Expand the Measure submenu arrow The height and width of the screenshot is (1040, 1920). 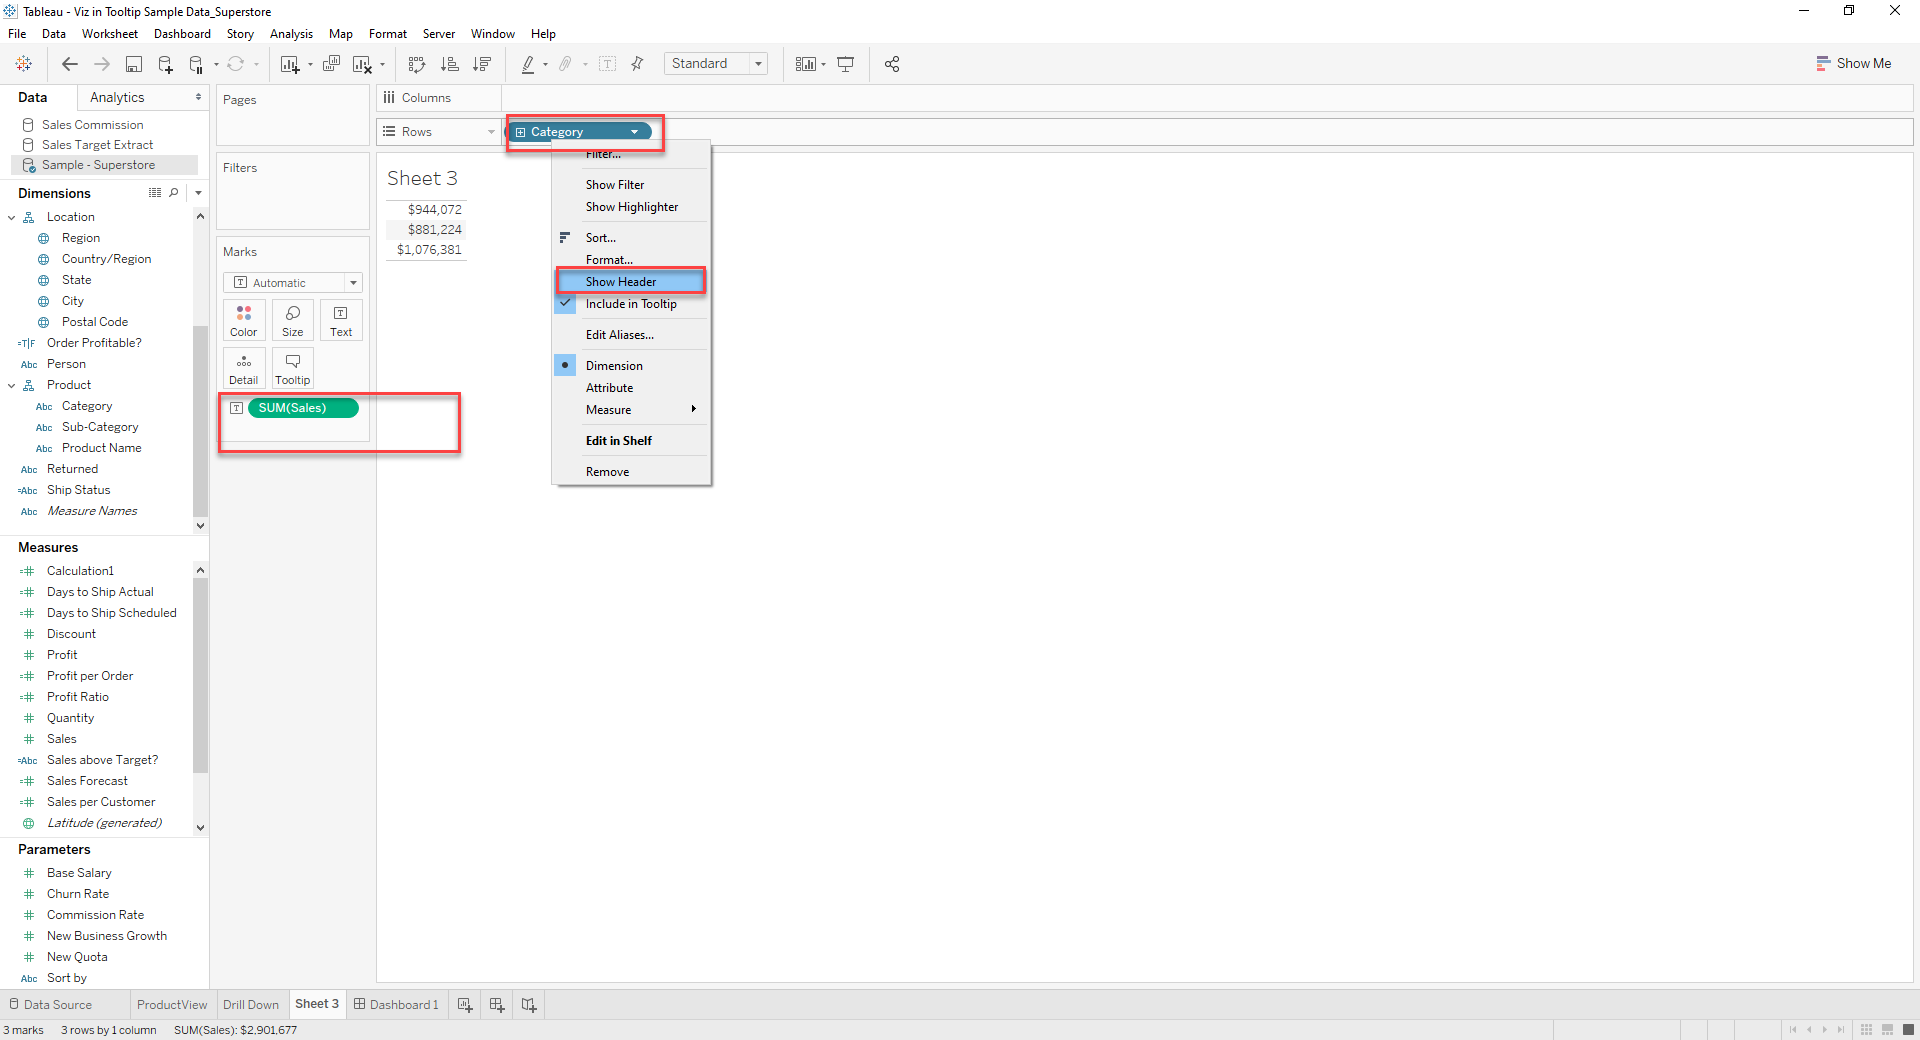pyautogui.click(x=693, y=409)
